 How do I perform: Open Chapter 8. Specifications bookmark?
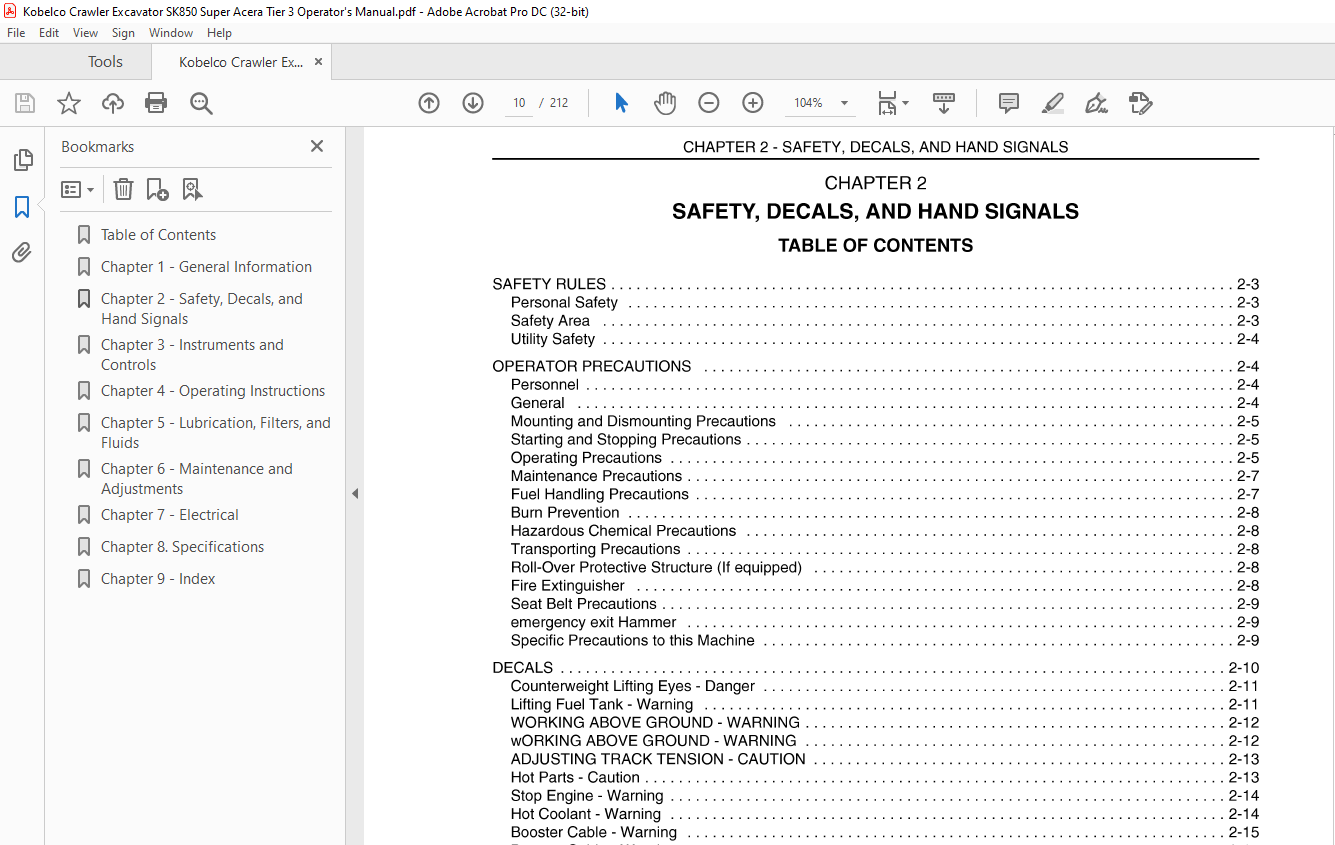[x=182, y=547]
